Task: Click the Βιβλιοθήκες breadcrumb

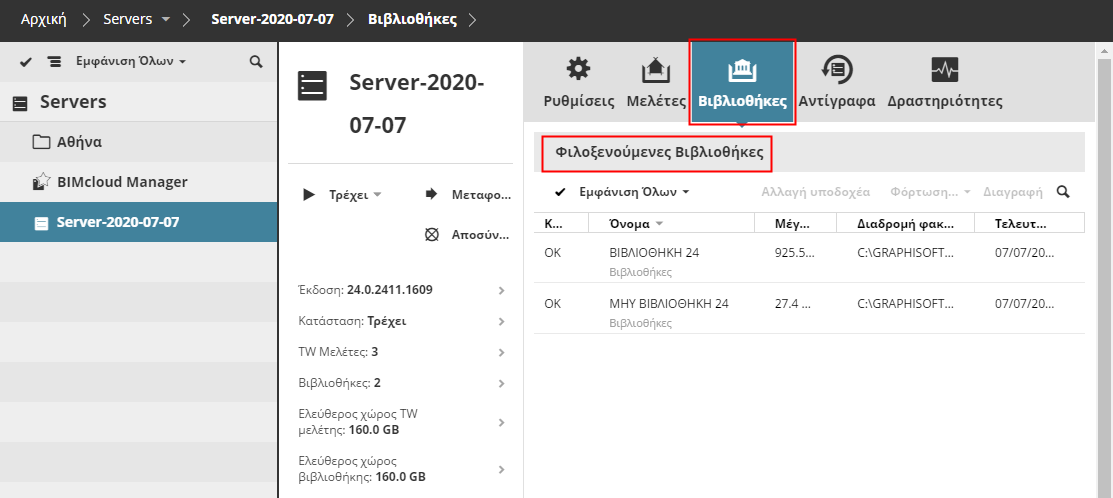Action: pos(412,19)
